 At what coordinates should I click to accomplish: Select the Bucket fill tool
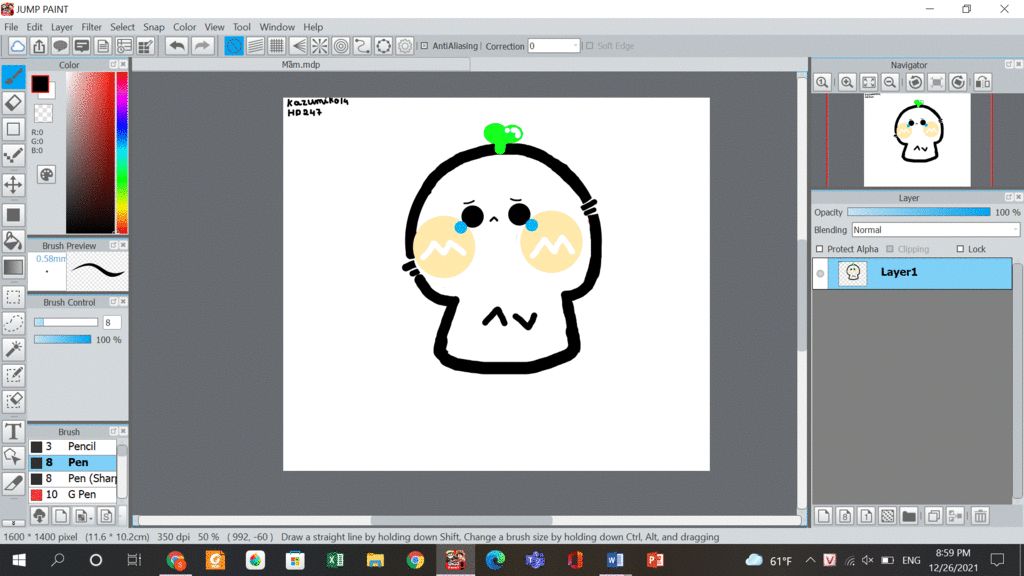[13, 241]
